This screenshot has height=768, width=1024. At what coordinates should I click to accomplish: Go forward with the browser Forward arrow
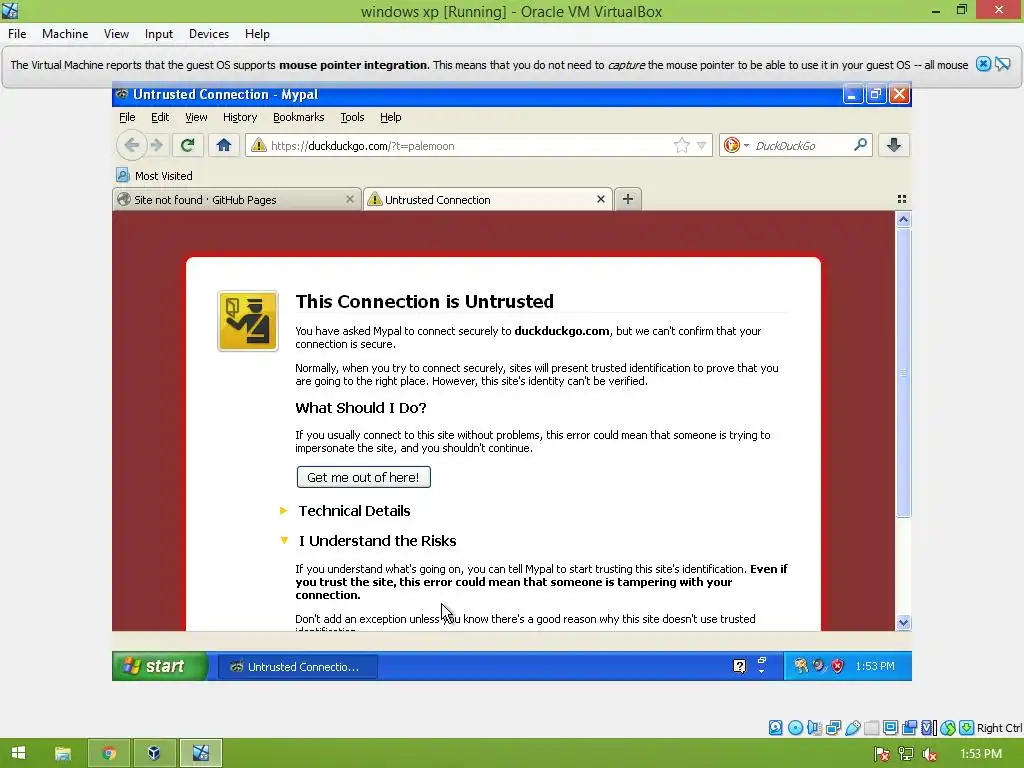(x=157, y=145)
